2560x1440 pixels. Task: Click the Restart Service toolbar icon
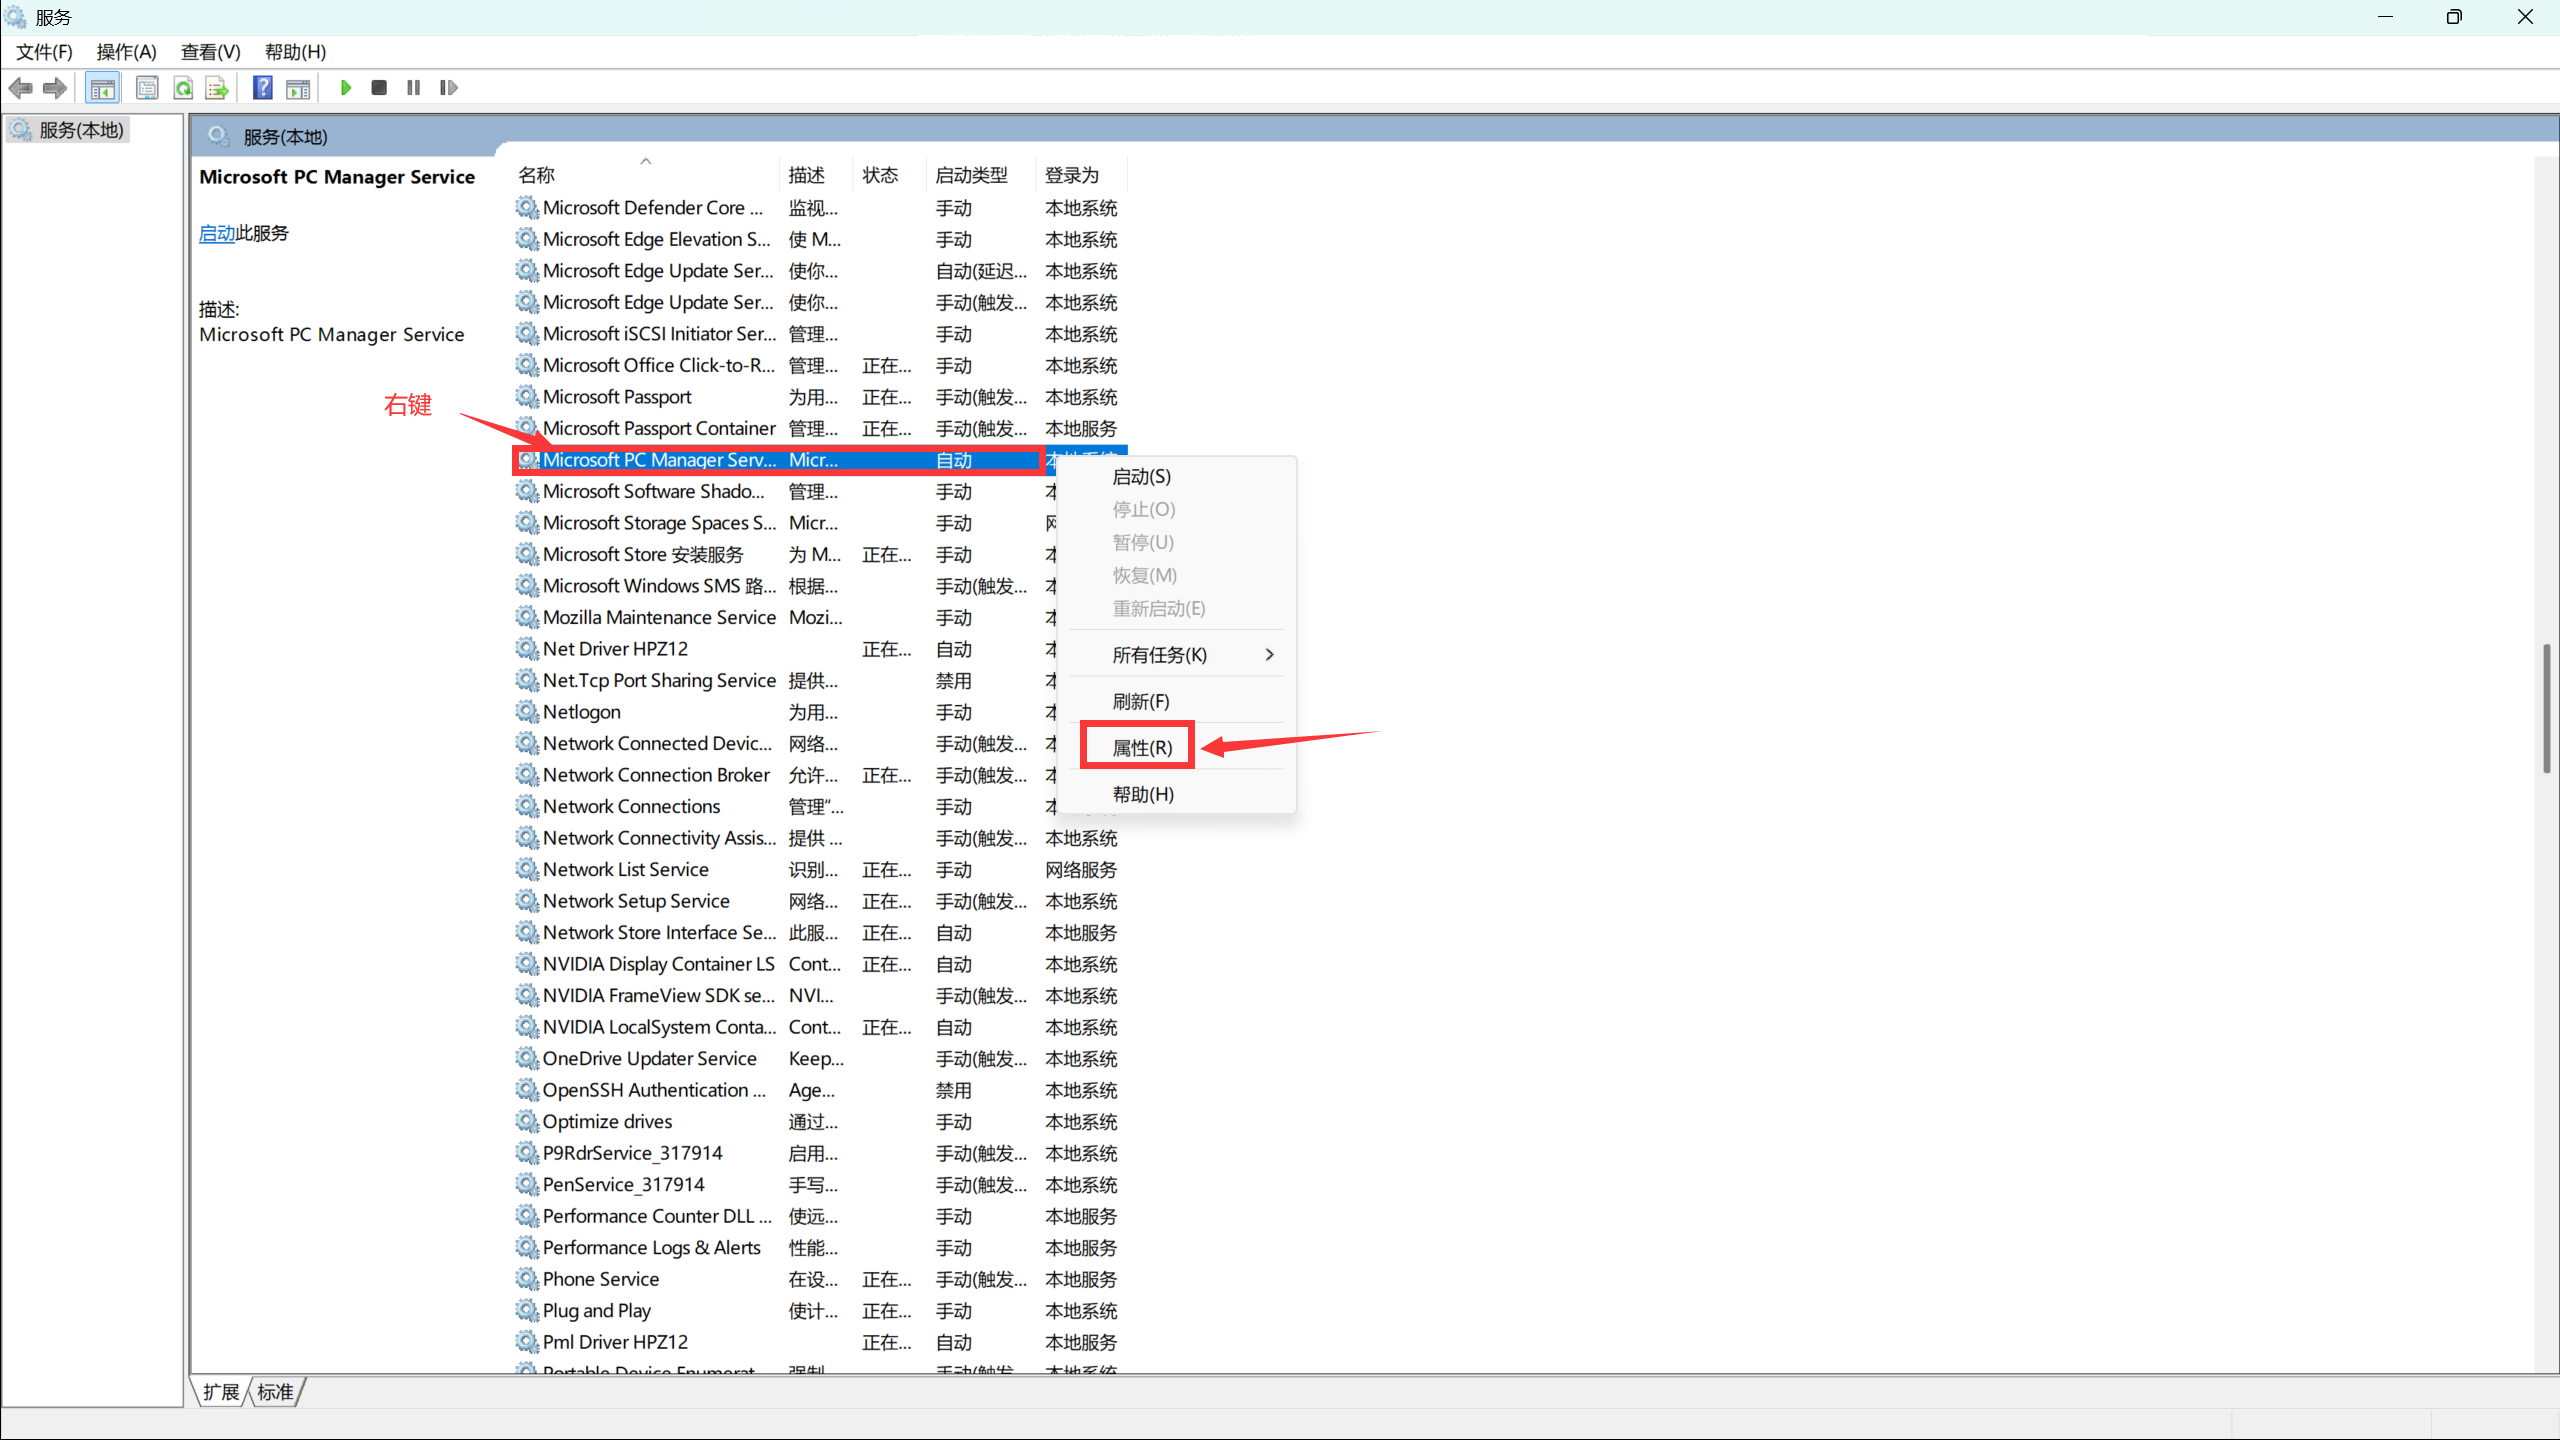(448, 88)
